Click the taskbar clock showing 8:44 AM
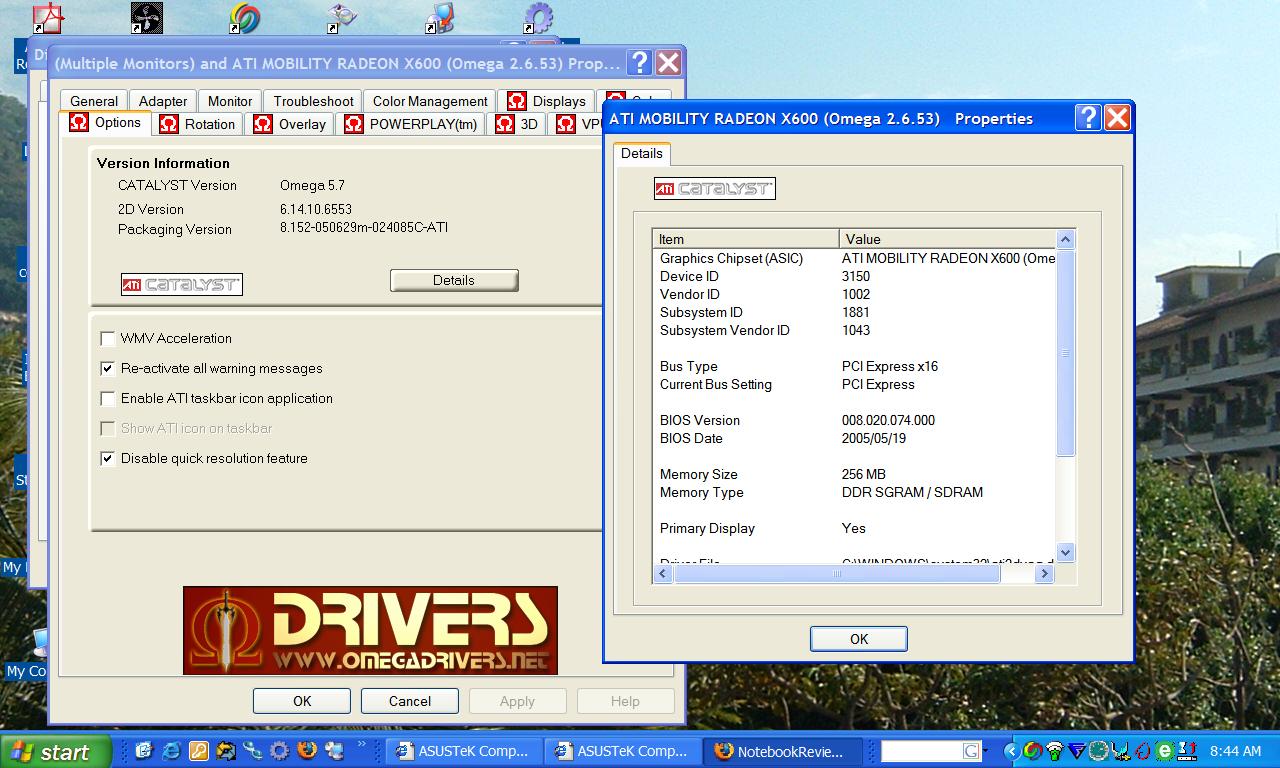Image resolution: width=1280 pixels, height=768 pixels. [x=1235, y=751]
